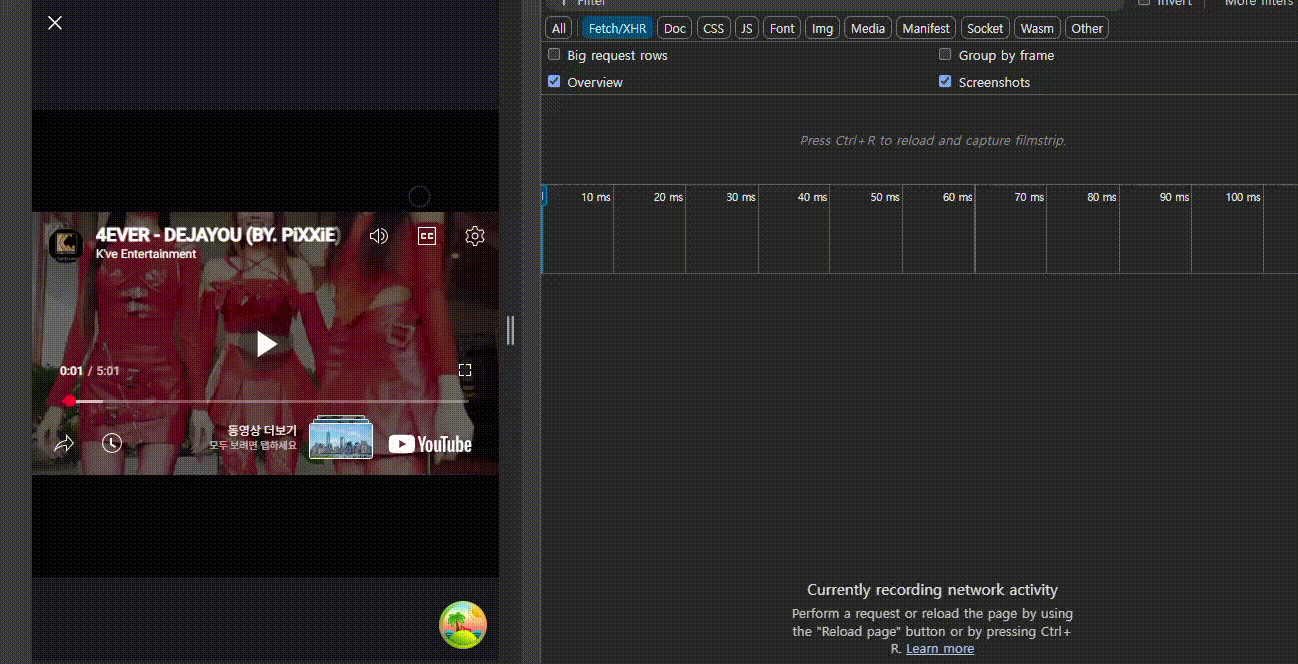Play the 4EVER - DEJAYOU video
The height and width of the screenshot is (664, 1298).
(266, 344)
